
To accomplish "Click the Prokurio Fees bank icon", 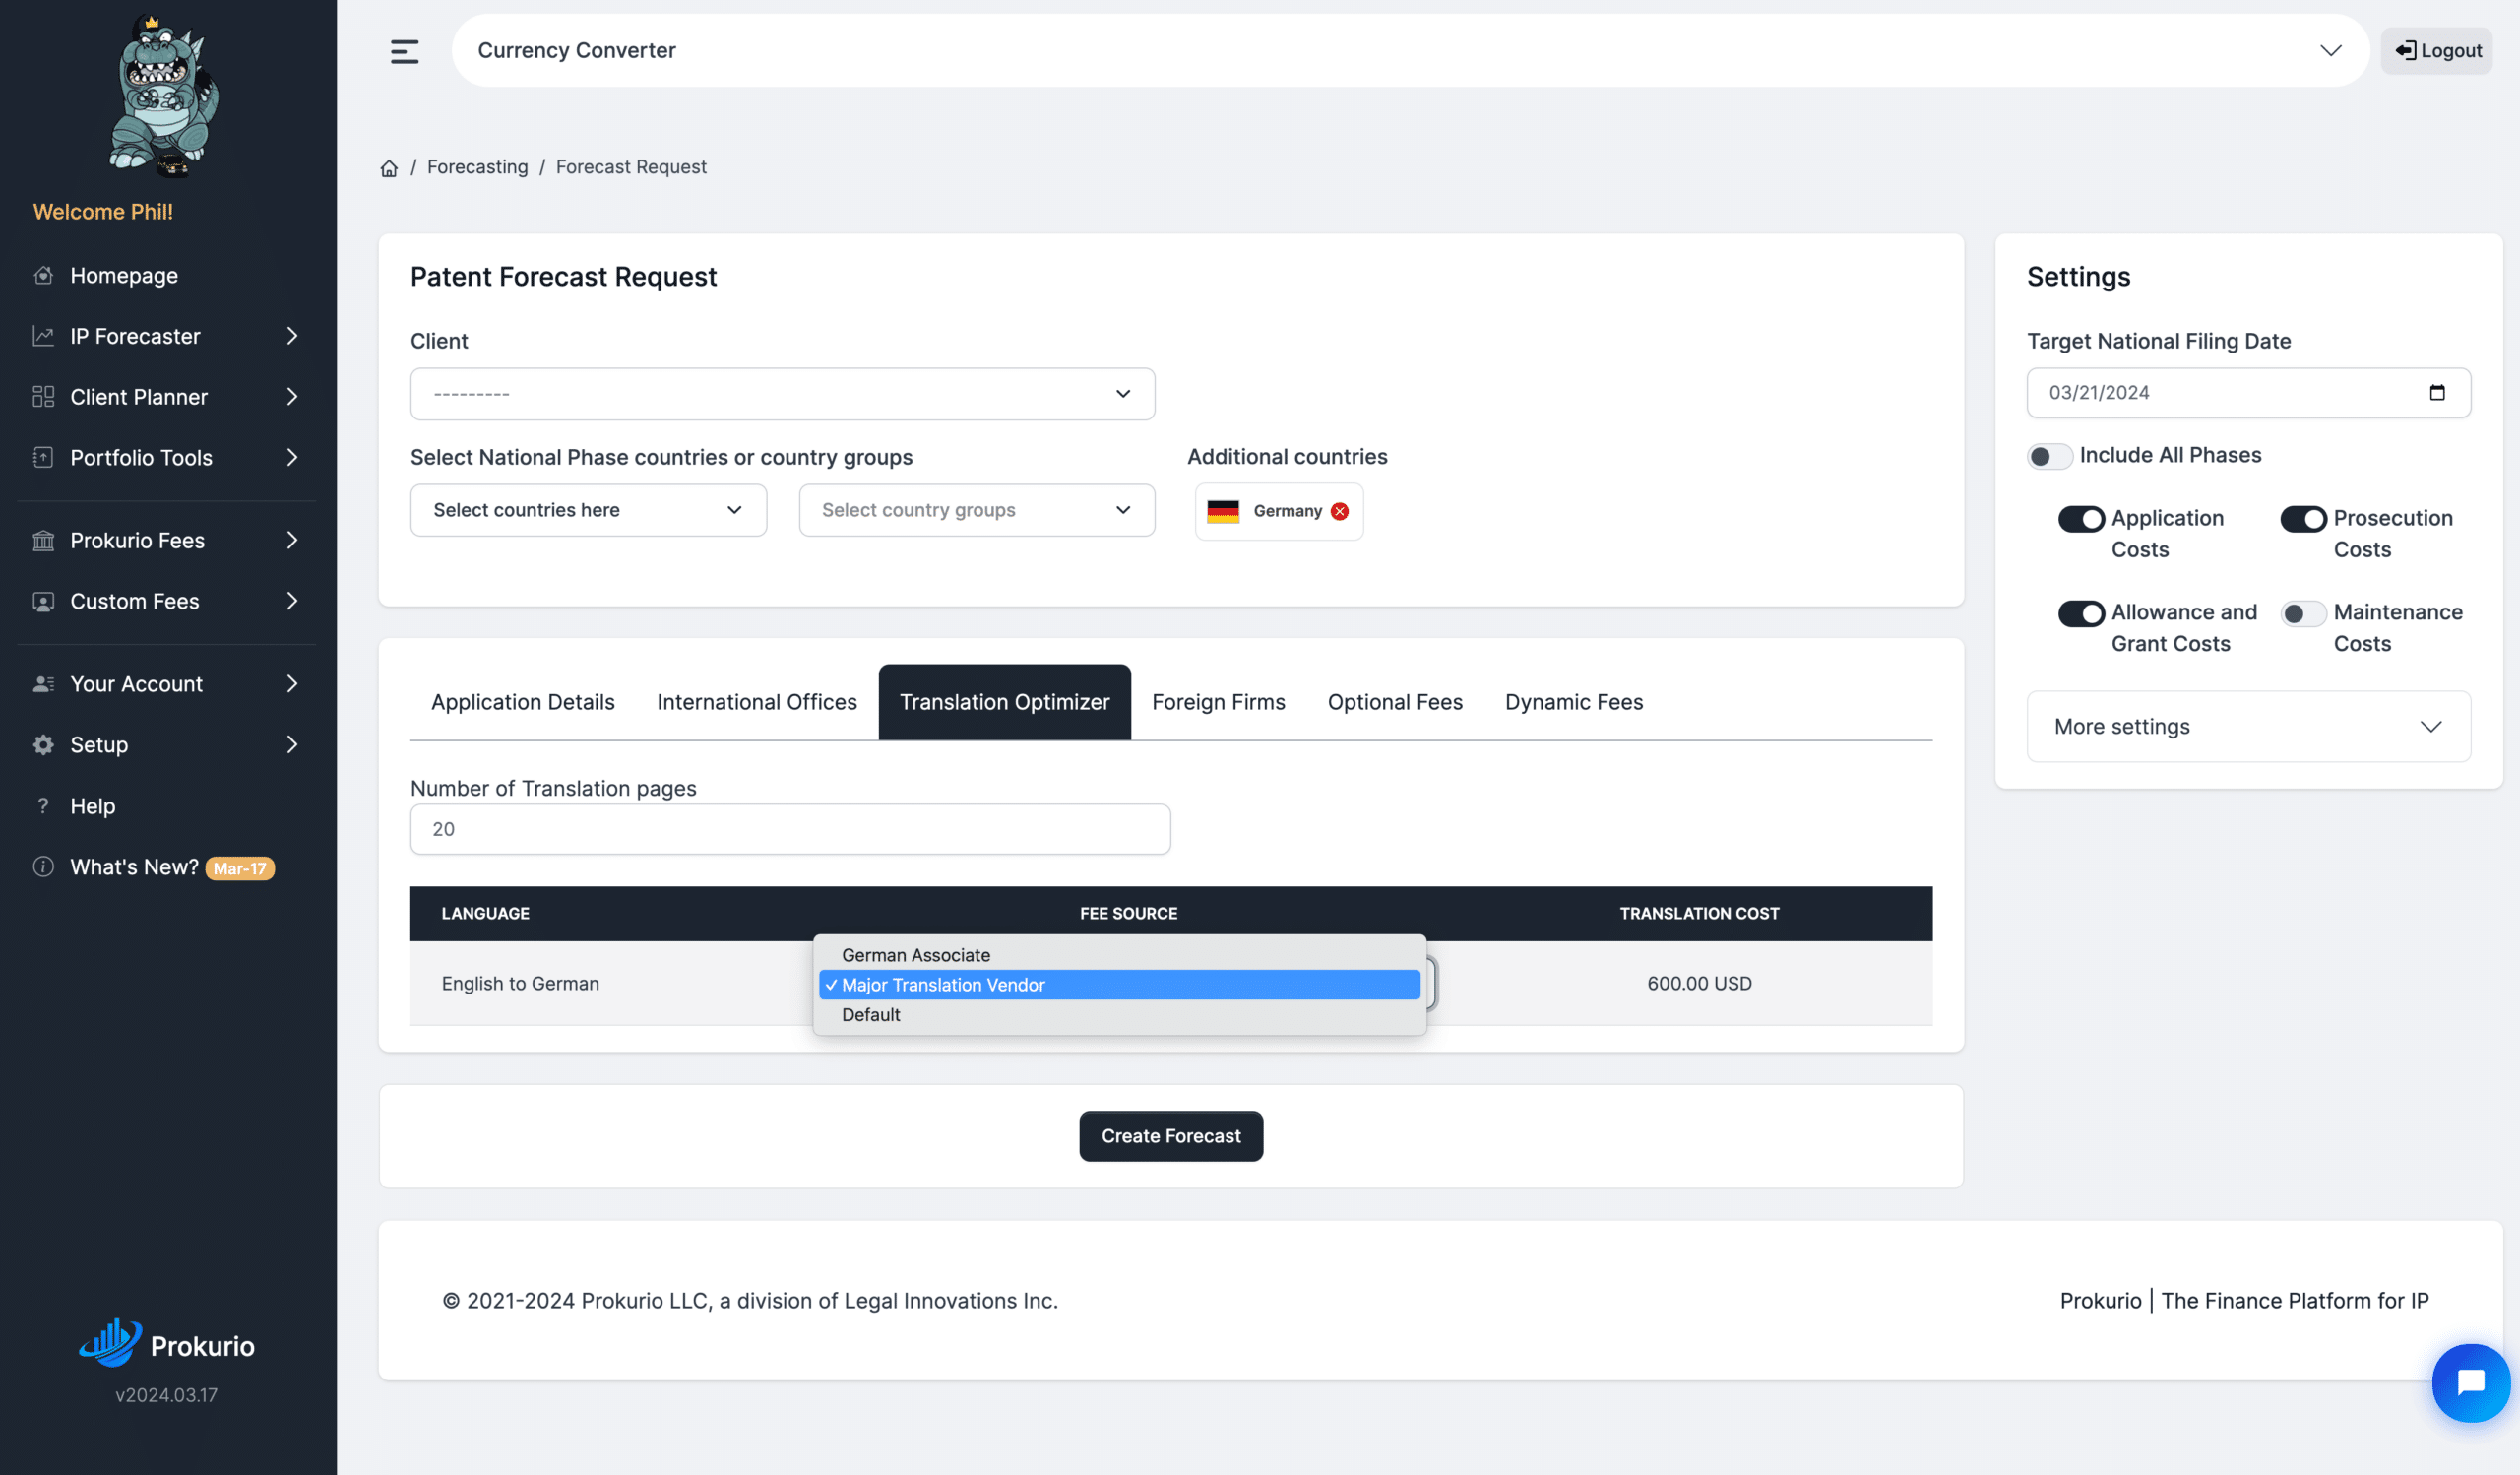I will [x=43, y=541].
